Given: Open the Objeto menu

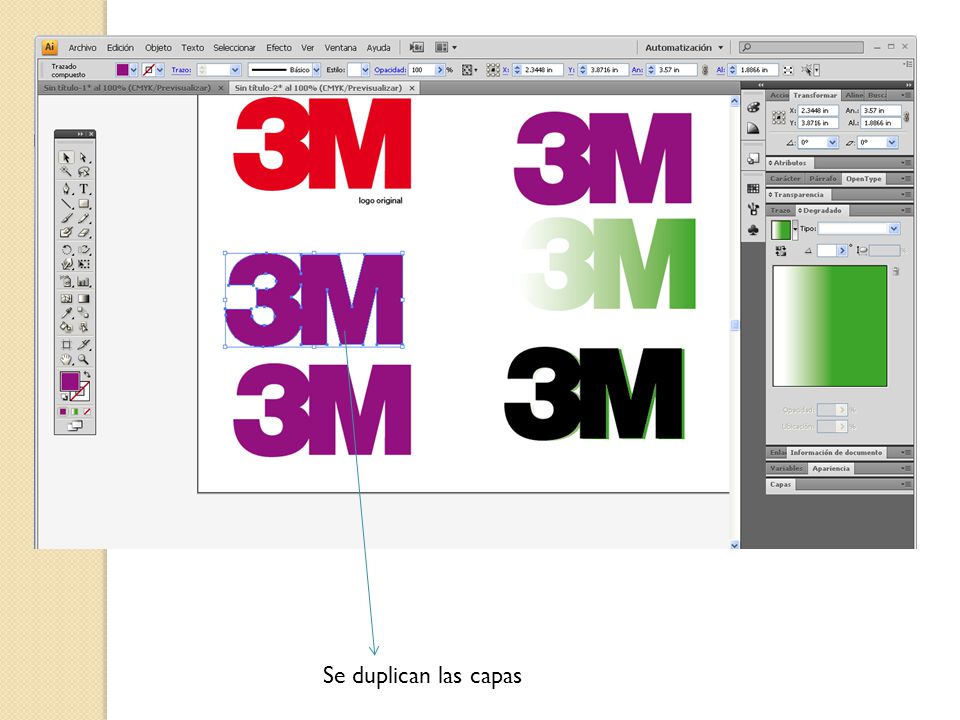Looking at the screenshot, I should (x=158, y=48).
